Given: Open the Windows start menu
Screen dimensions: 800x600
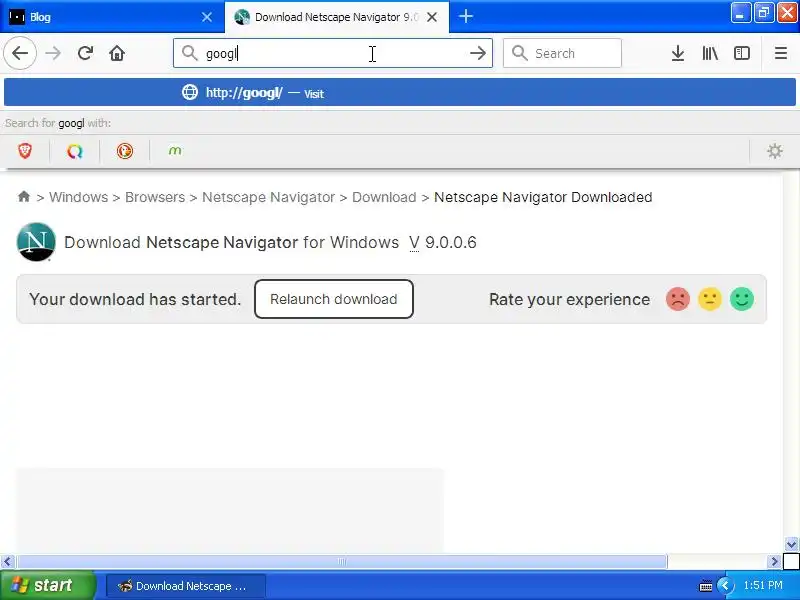Looking at the screenshot, I should pyautogui.click(x=47, y=585).
